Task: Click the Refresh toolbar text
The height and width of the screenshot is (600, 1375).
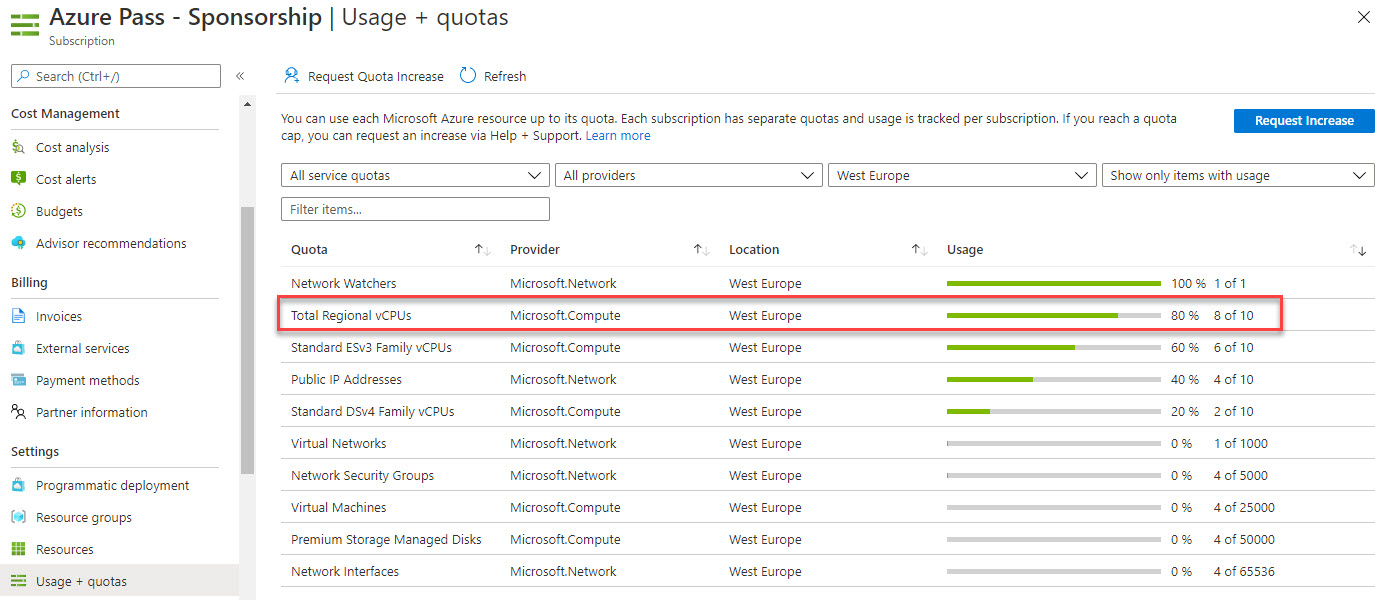Action: coord(505,76)
